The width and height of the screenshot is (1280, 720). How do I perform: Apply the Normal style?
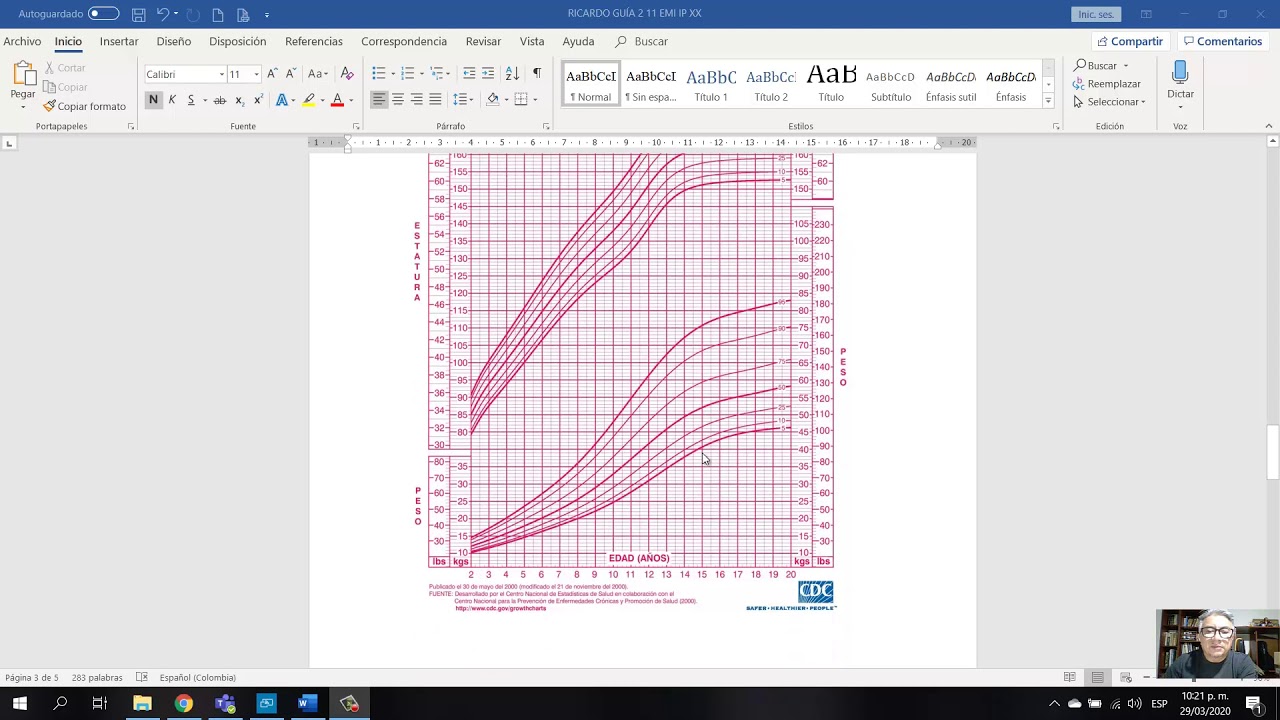point(591,84)
